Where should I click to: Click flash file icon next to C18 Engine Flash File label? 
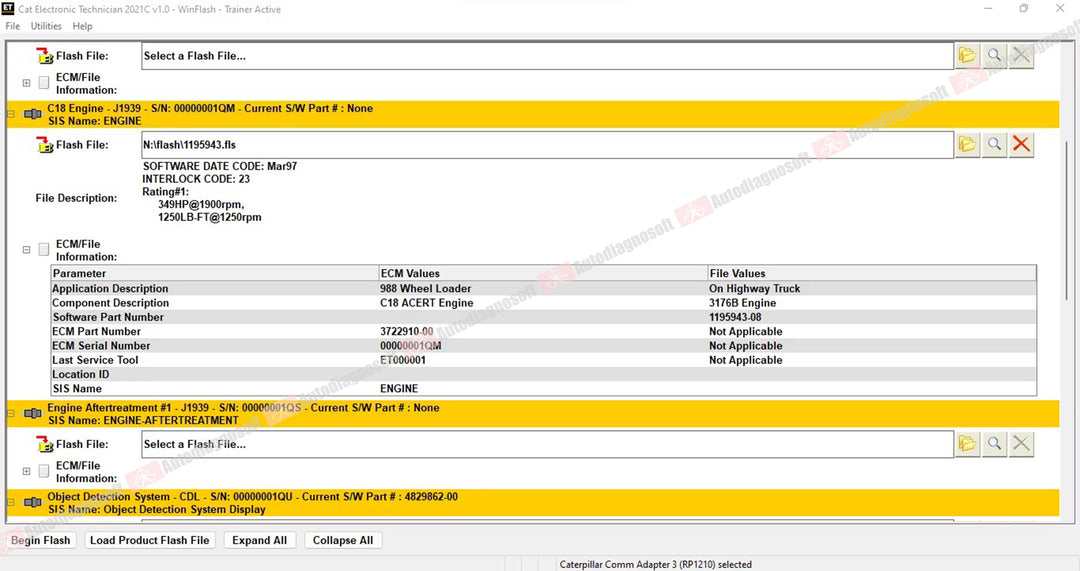coord(44,145)
